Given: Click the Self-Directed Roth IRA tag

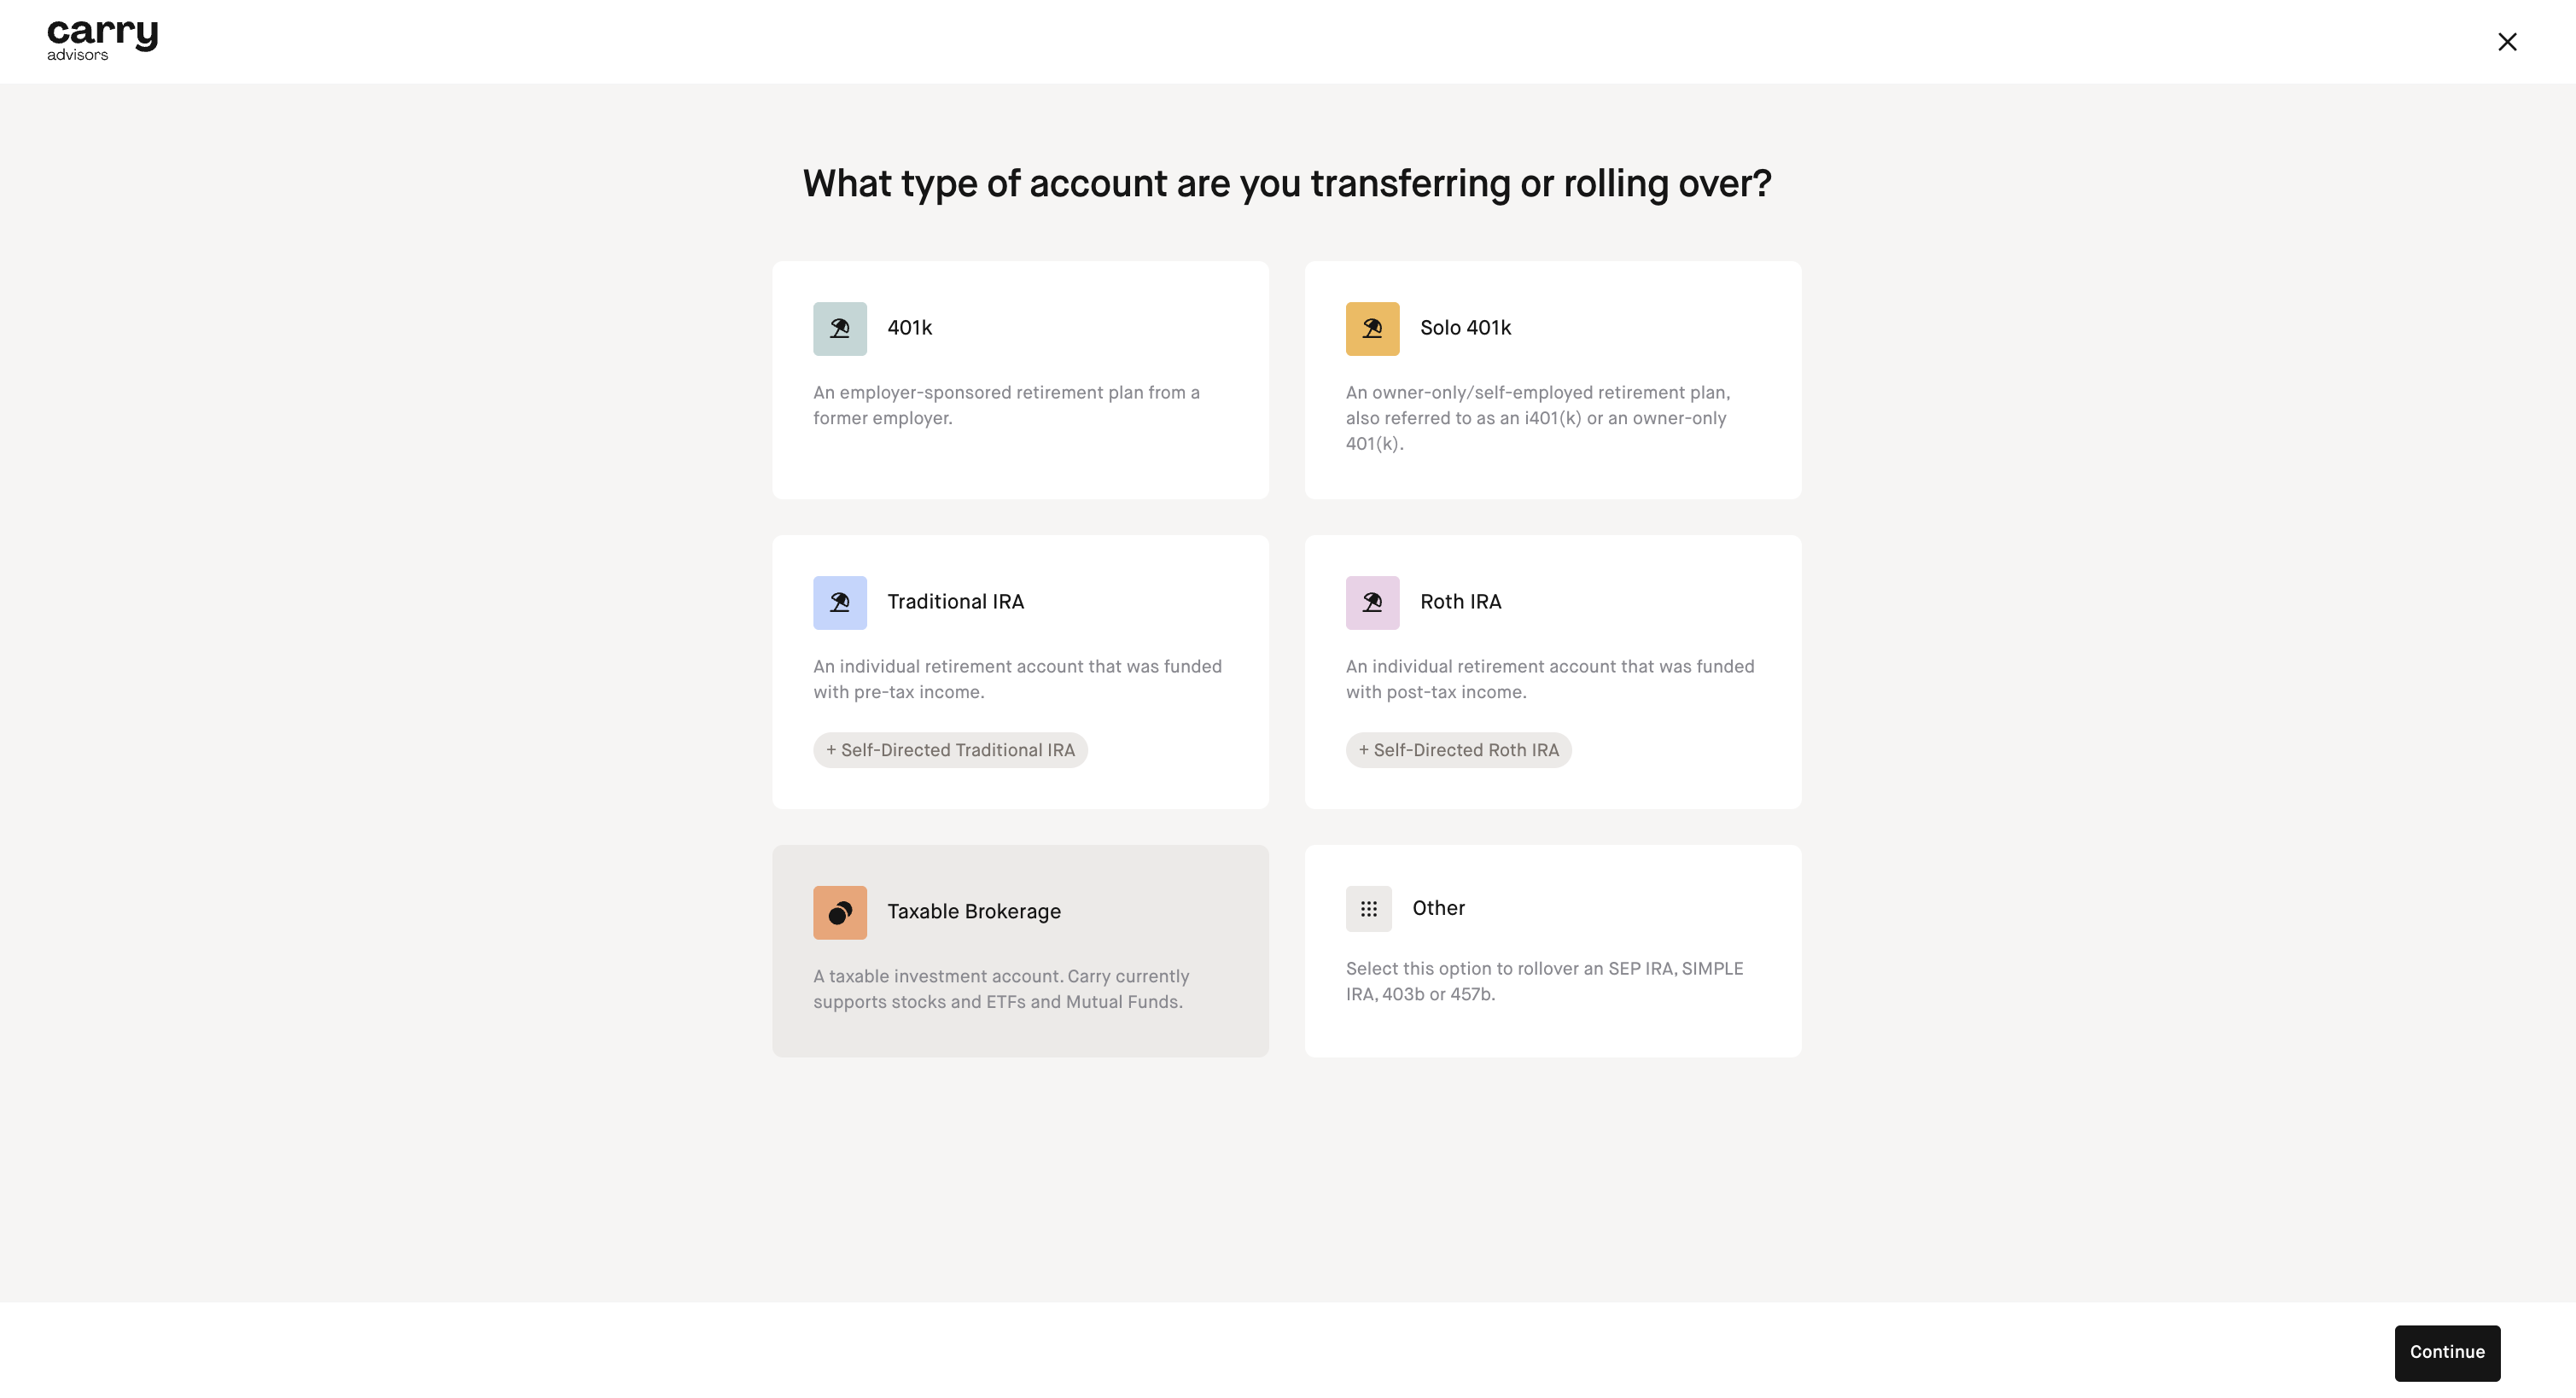Looking at the screenshot, I should [1458, 750].
